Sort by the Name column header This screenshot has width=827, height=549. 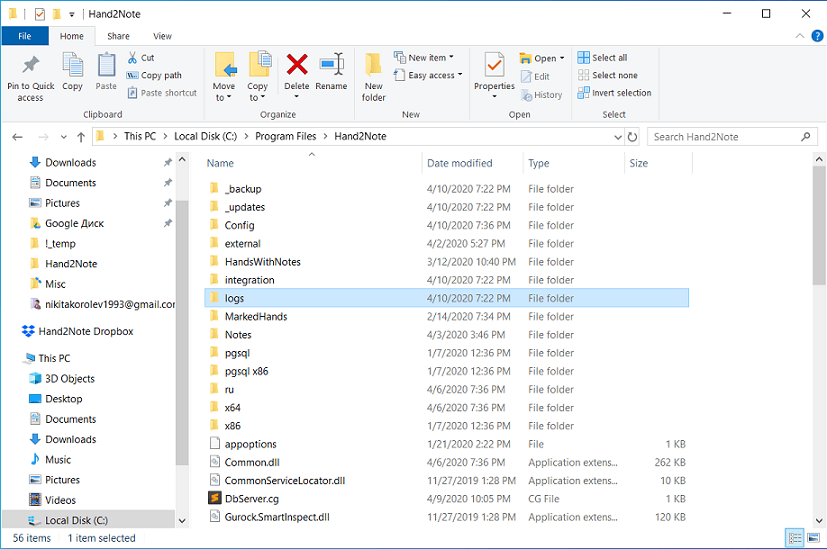(x=220, y=163)
